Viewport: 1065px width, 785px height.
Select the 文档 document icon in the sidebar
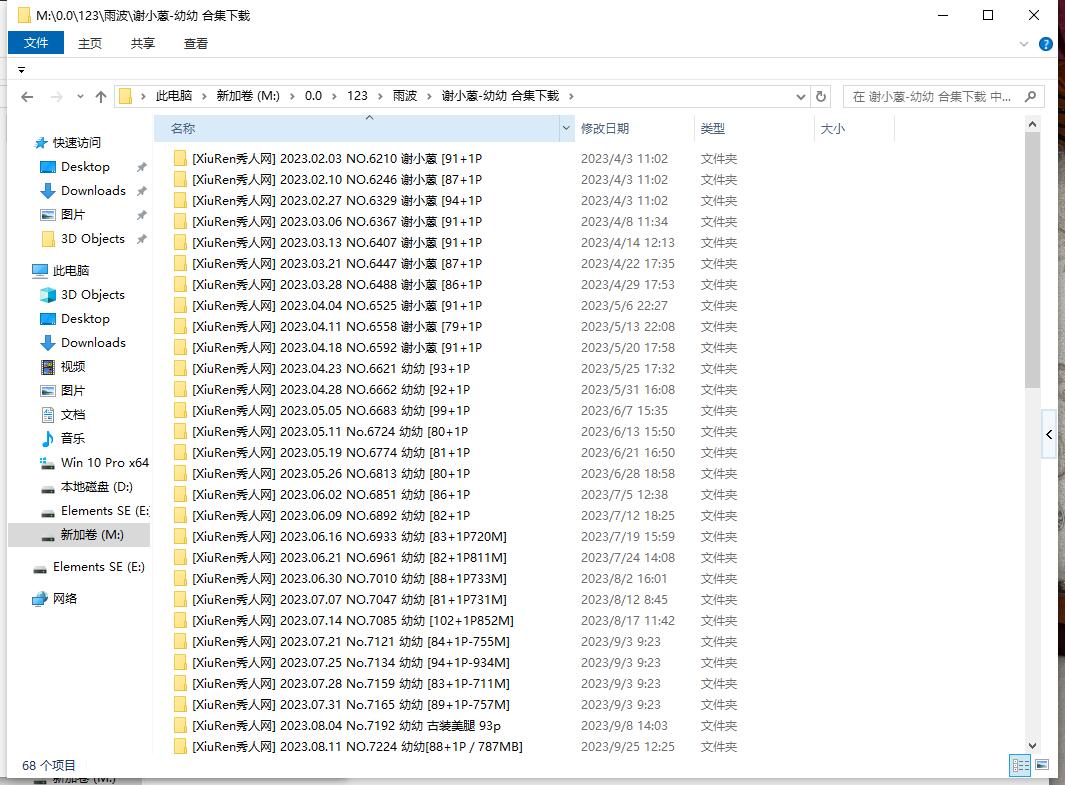coord(48,415)
